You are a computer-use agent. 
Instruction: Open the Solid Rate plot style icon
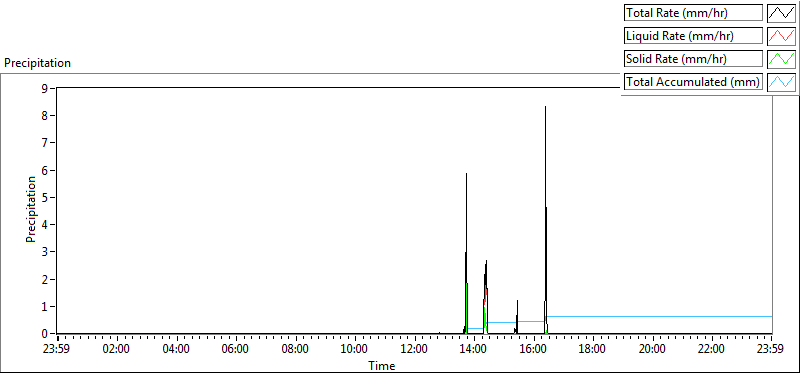(x=781, y=59)
